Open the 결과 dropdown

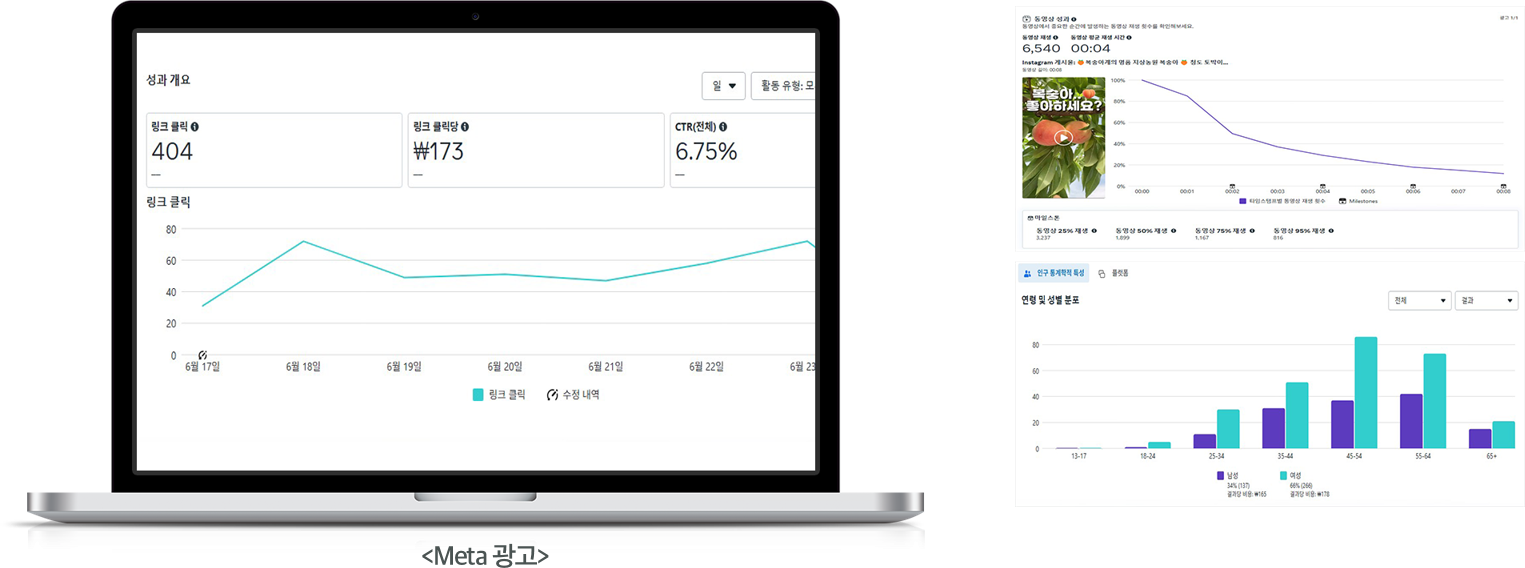1487,300
